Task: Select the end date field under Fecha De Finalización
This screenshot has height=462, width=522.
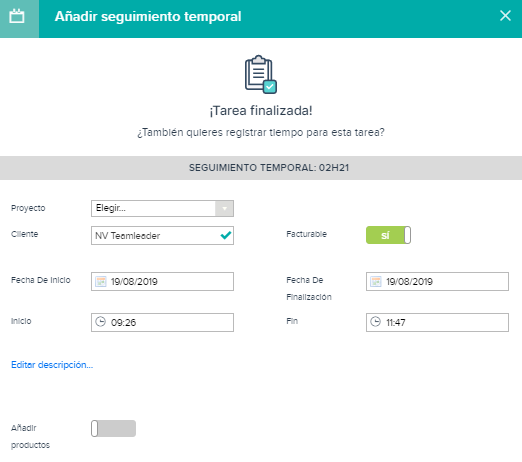Action: (437, 282)
